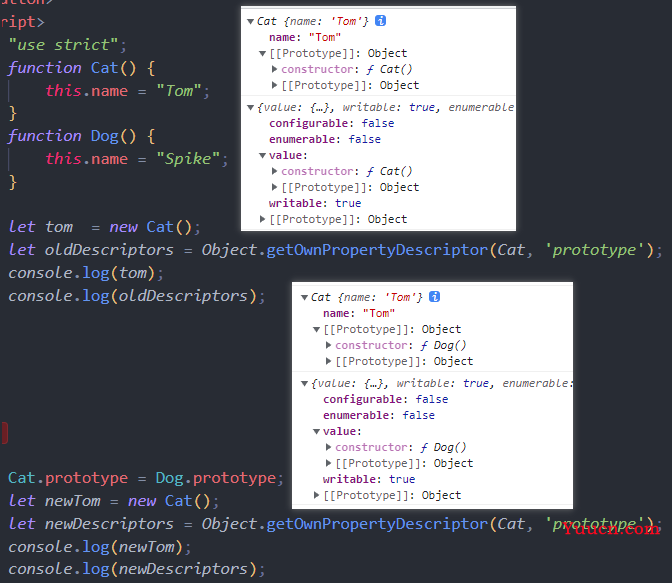Image resolution: width=672 pixels, height=583 pixels.
Task: Click name: "Tom" property in the Cat() constructor panel
Action: click(305, 38)
